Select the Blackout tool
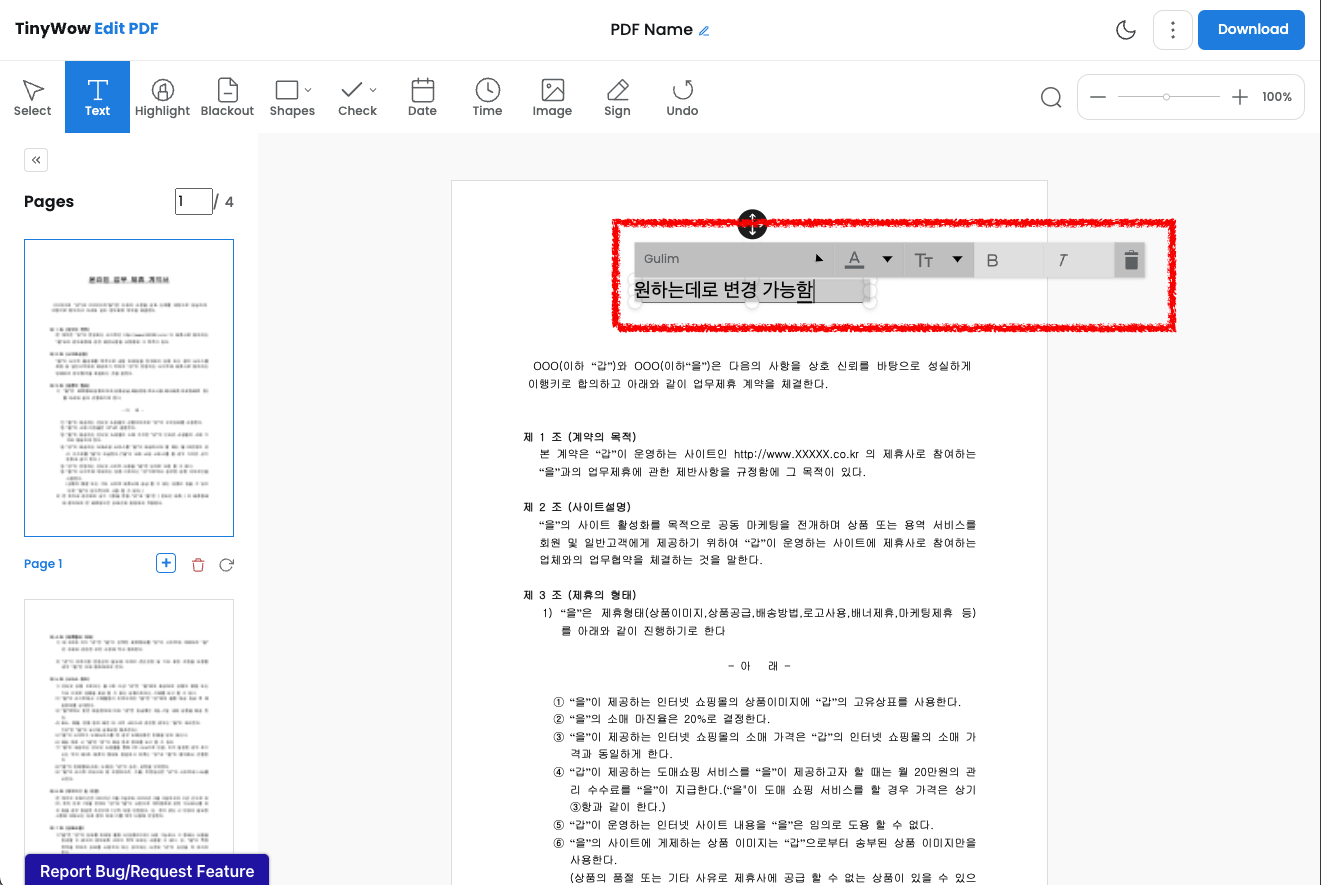 coord(227,97)
